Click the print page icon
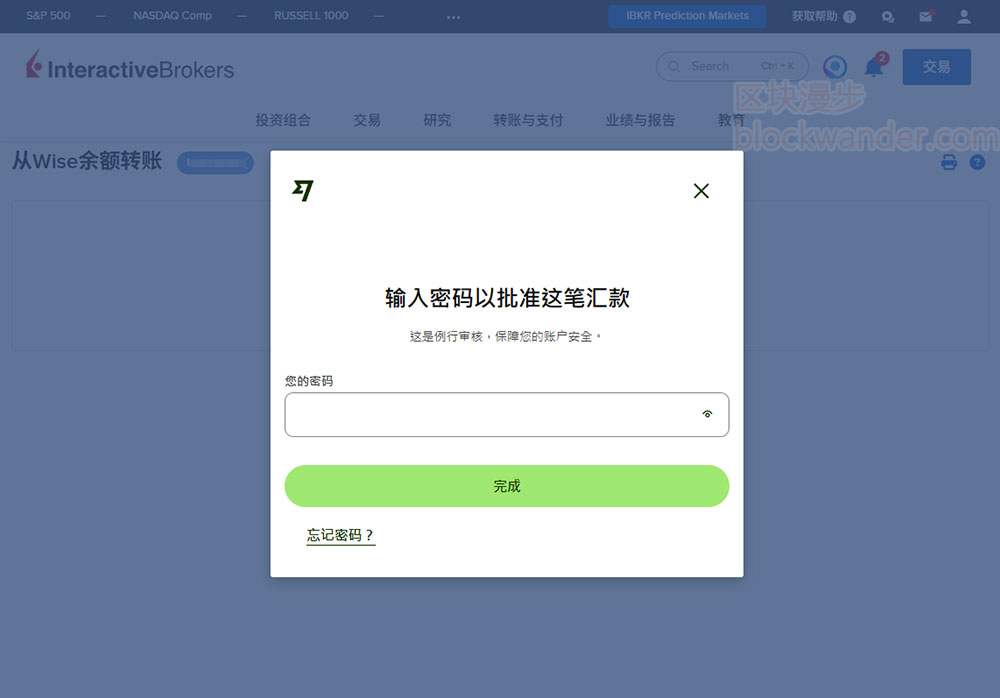Image resolution: width=1000 pixels, height=698 pixels. [949, 162]
